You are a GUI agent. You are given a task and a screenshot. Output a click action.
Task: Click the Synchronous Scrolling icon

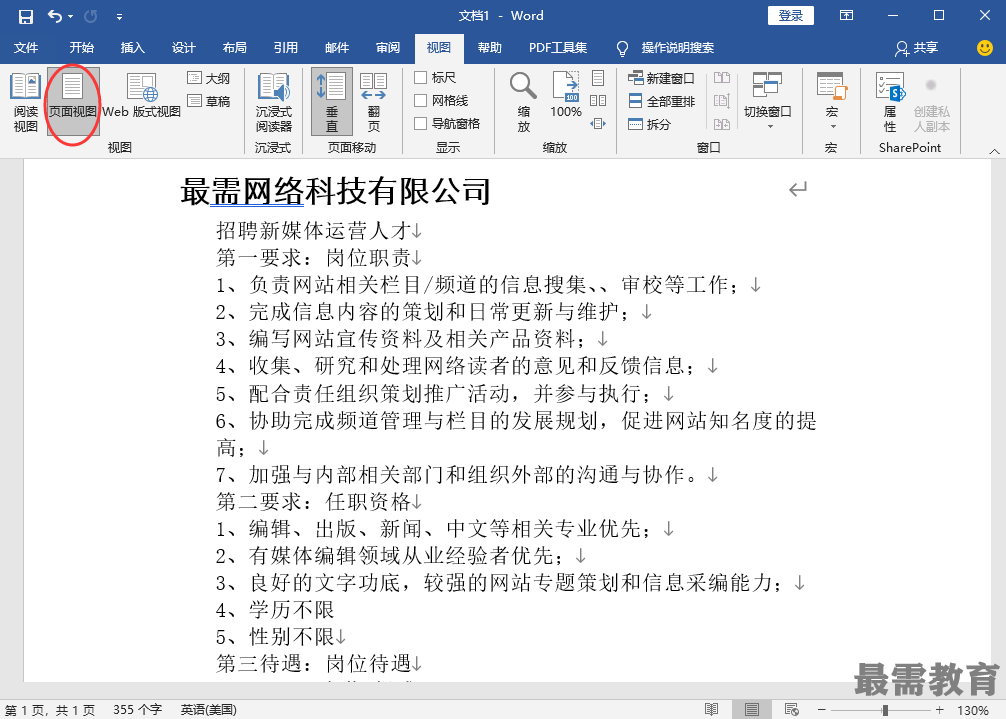click(x=722, y=101)
